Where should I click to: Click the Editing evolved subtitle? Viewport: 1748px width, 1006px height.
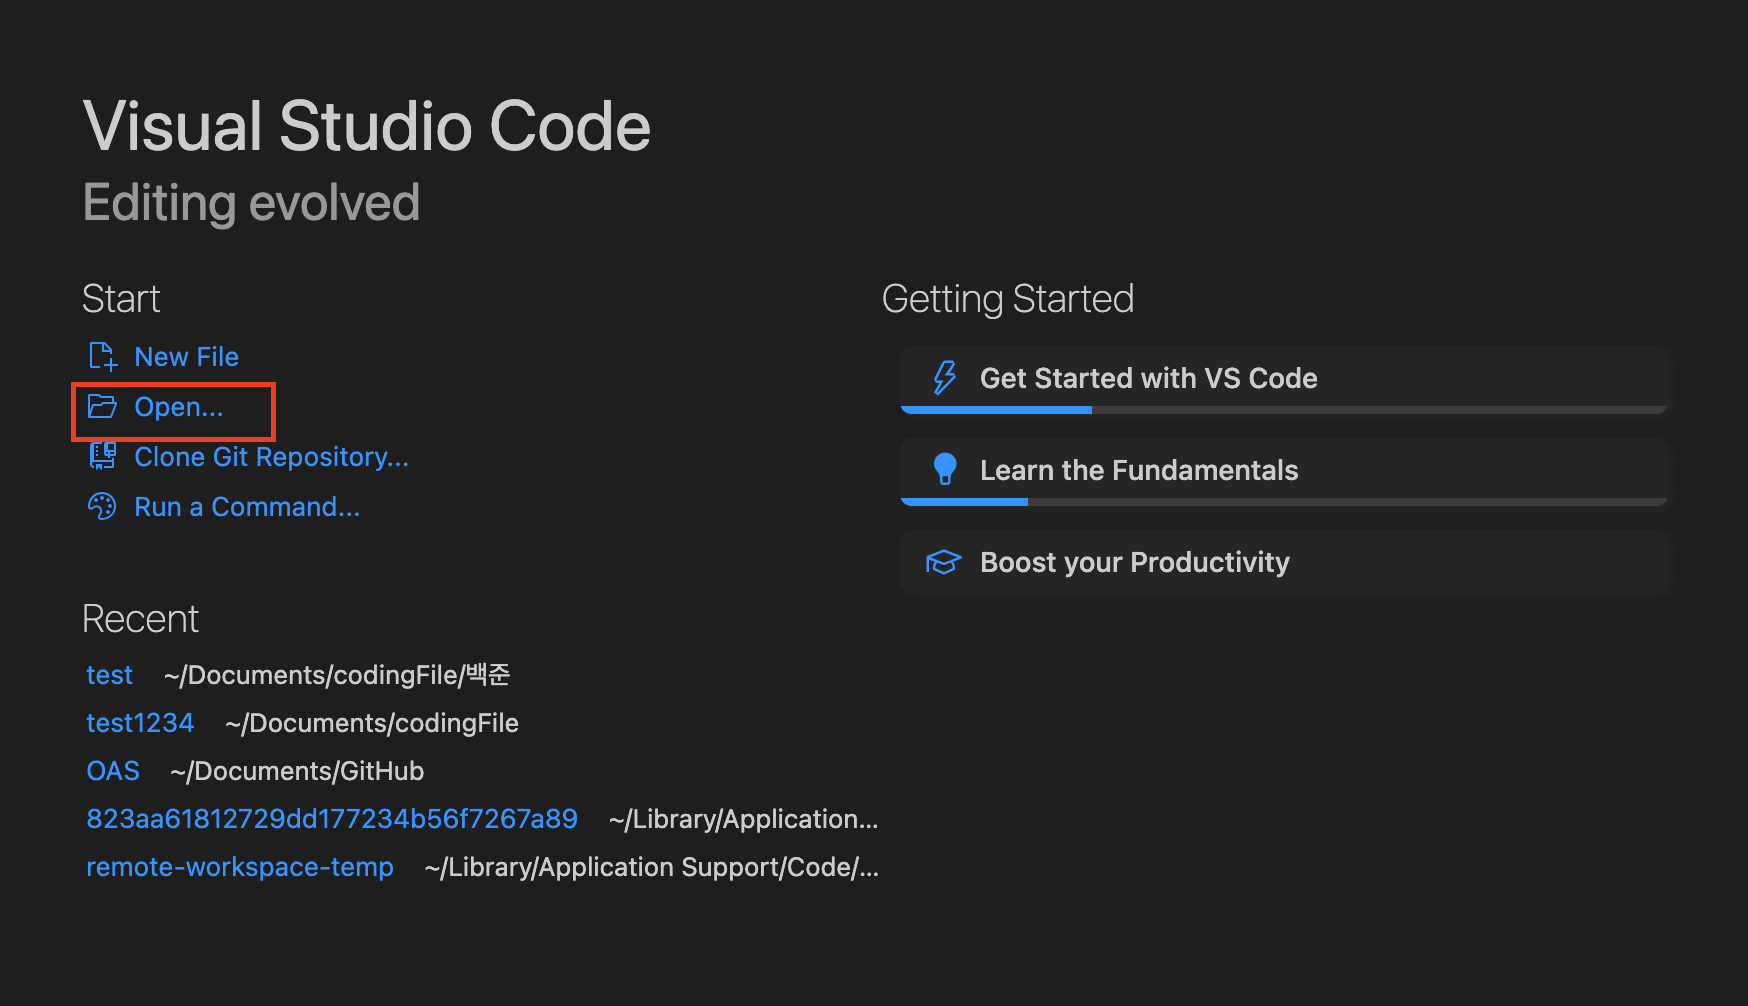click(x=251, y=203)
